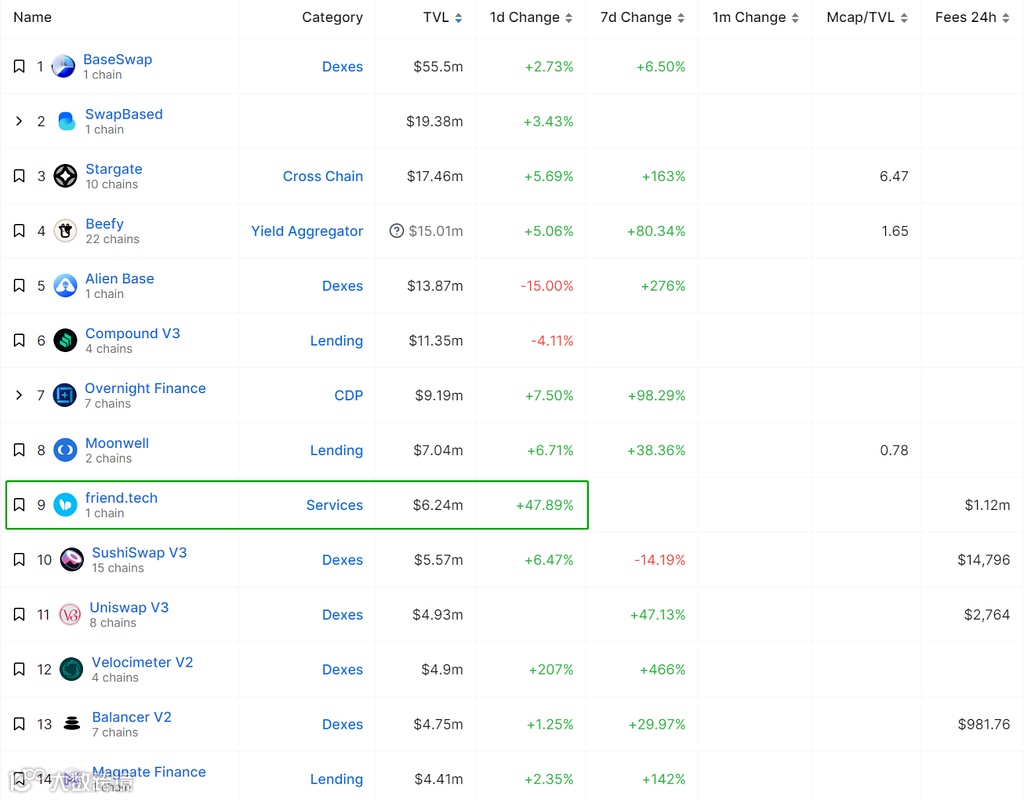Click the Compound V3 logo
The height and width of the screenshot is (800, 1024).
(65, 341)
